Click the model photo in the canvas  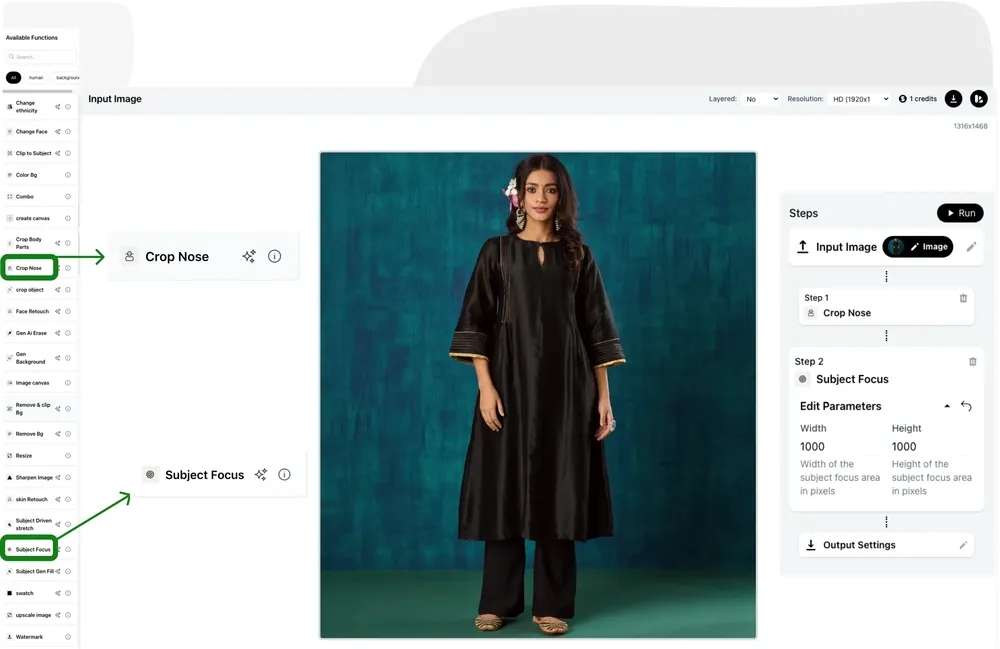click(538, 395)
